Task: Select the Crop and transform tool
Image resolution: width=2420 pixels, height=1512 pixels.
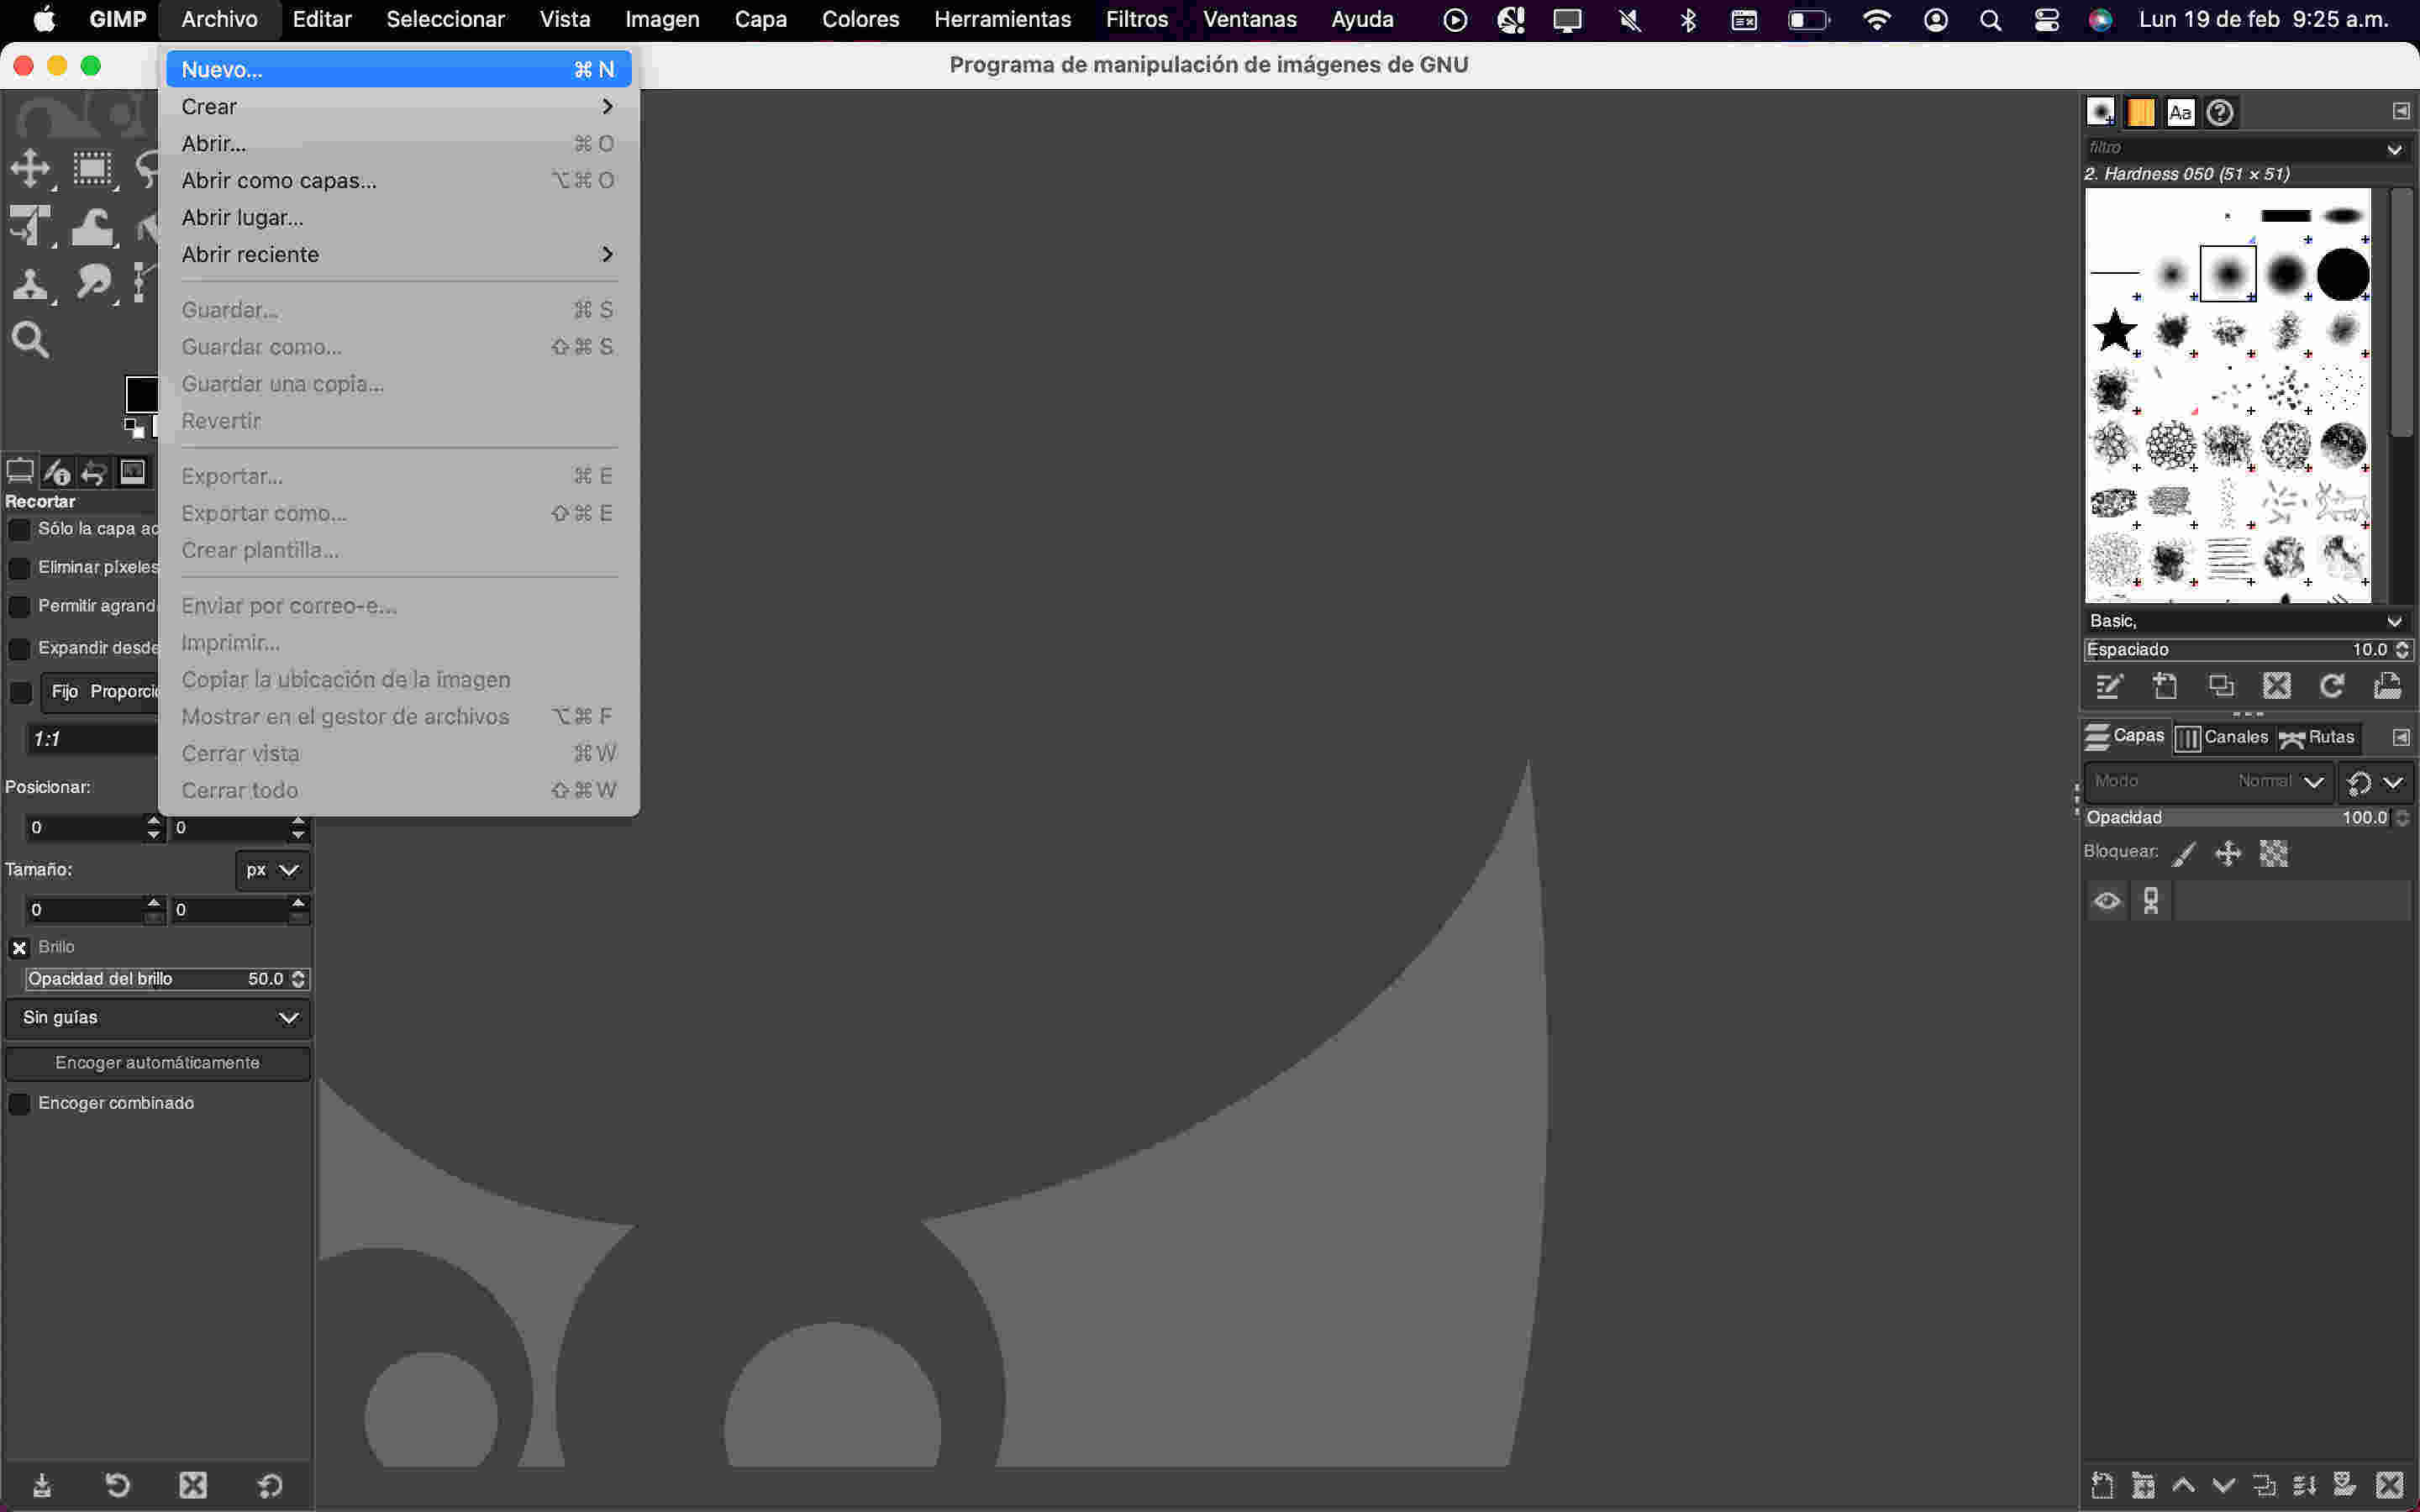Action: [x=30, y=226]
